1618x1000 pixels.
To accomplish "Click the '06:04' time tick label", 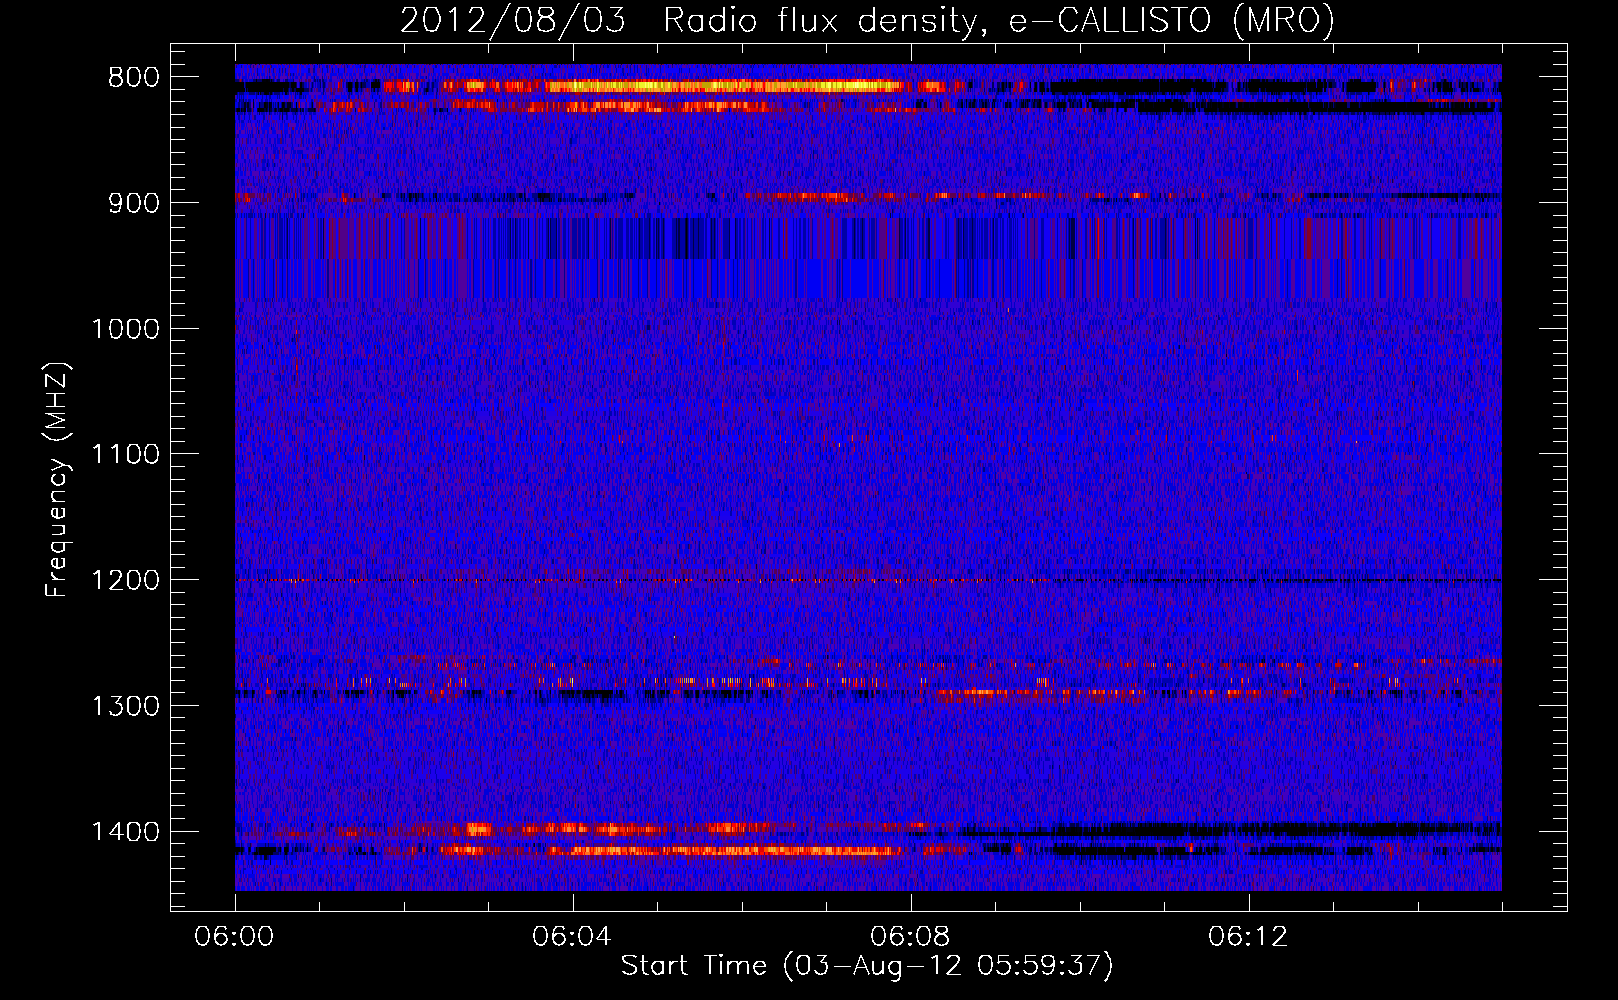I will coord(572,937).
